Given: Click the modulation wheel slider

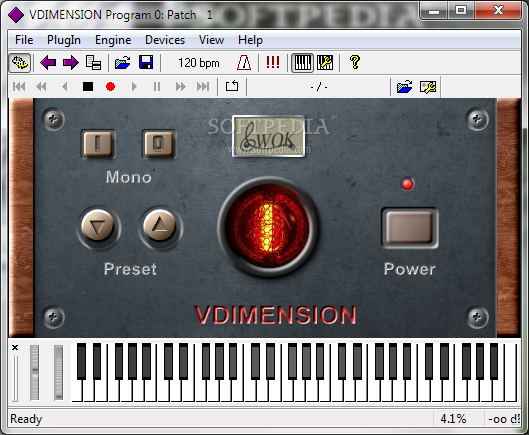Looking at the screenshot, I should (58, 373).
